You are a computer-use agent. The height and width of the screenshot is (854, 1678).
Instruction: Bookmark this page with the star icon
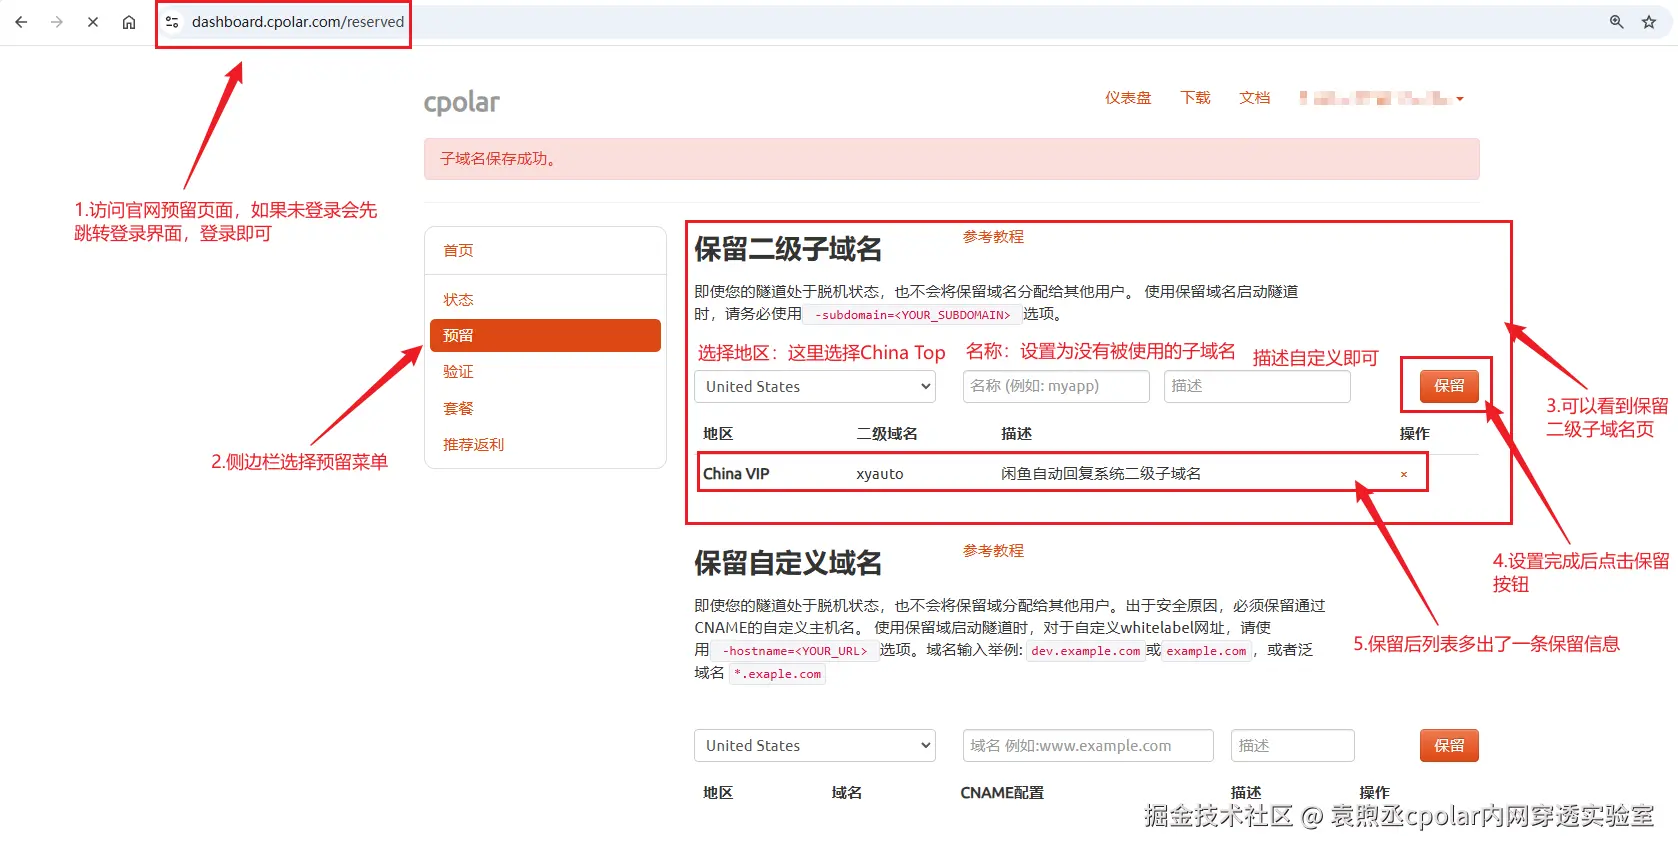(1649, 22)
